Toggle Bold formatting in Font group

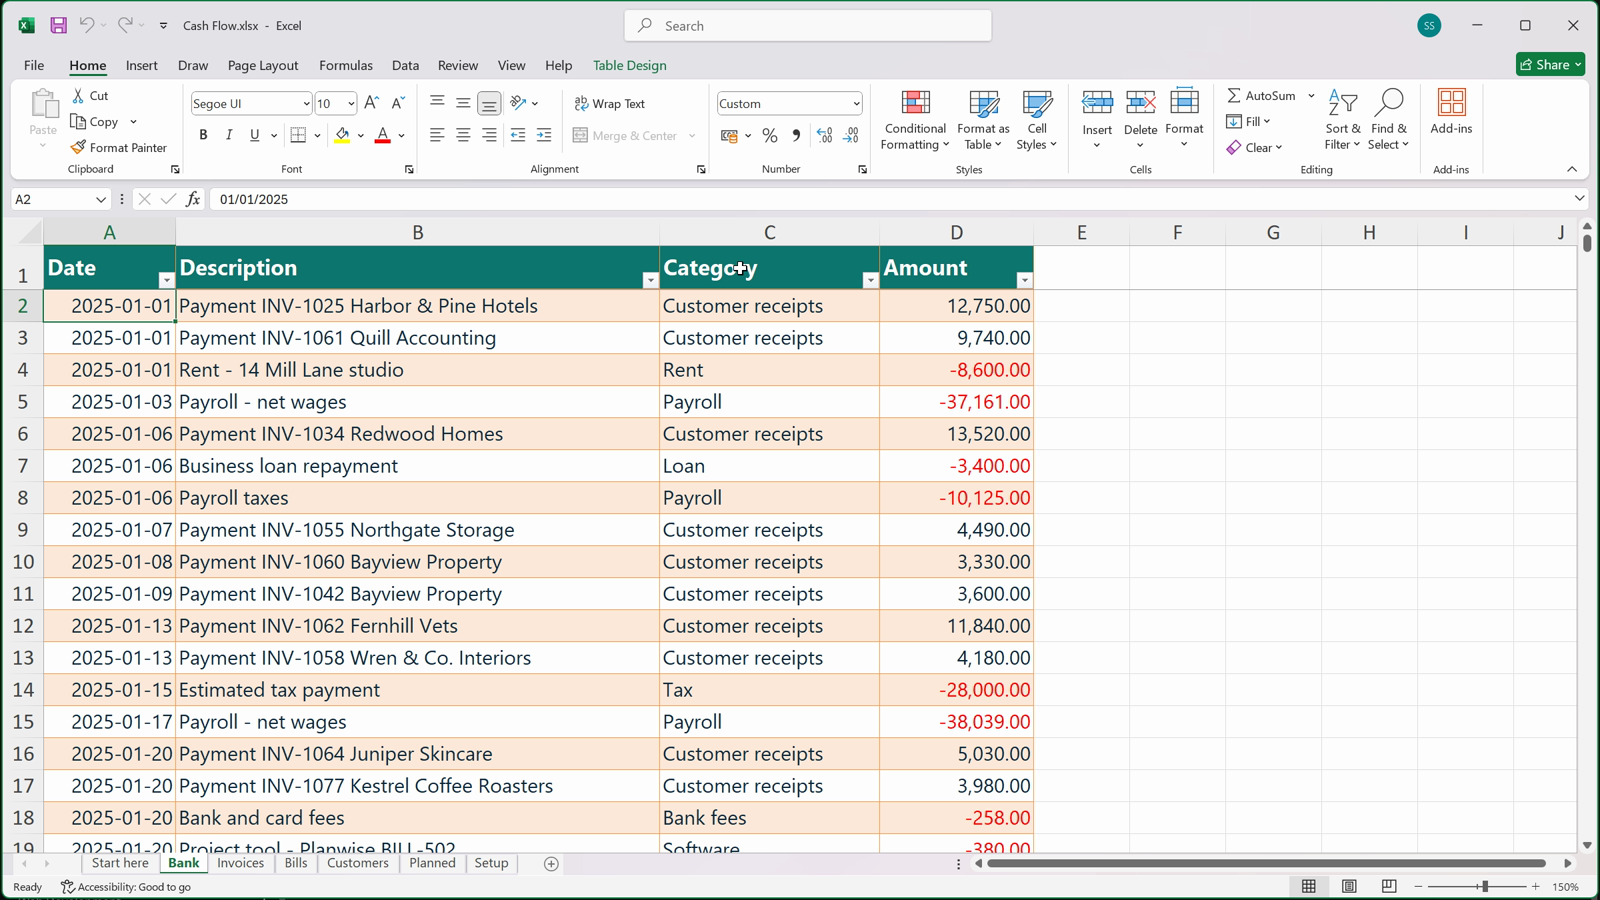point(203,135)
